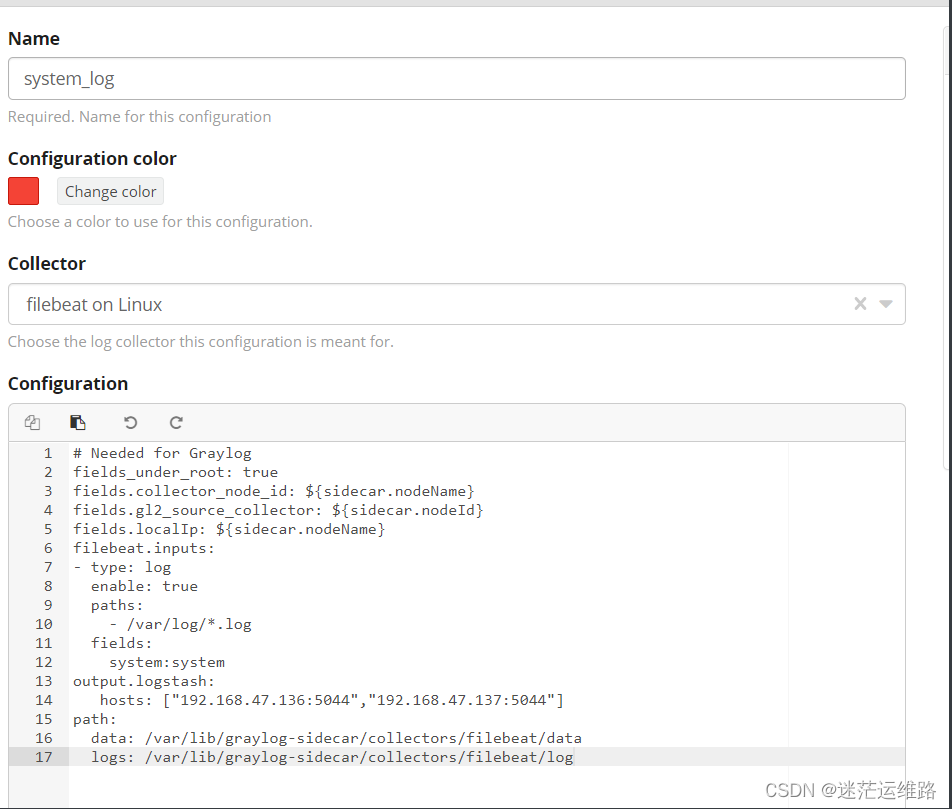Click the 'fields:' line on row 11
This screenshot has width=952, height=809.
121,643
